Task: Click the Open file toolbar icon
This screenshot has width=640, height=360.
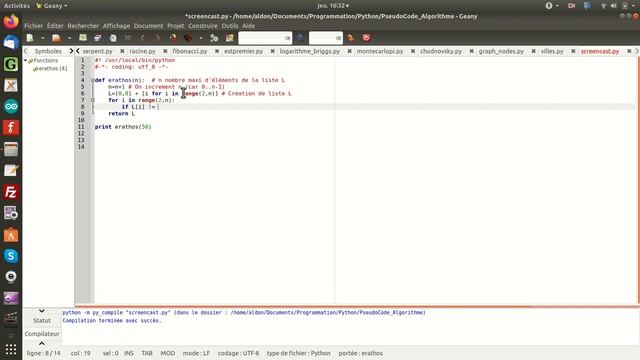Action: (x=56, y=38)
